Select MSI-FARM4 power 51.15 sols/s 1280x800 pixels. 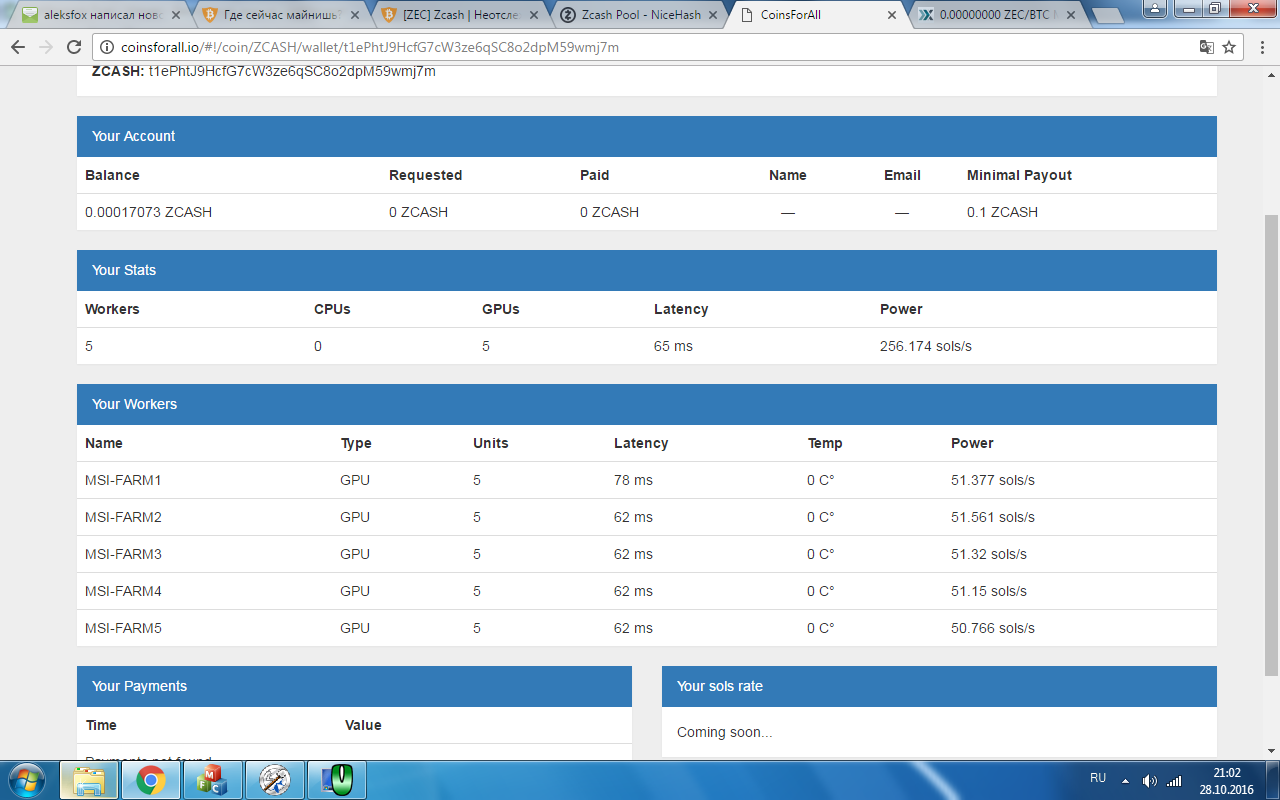coord(989,591)
